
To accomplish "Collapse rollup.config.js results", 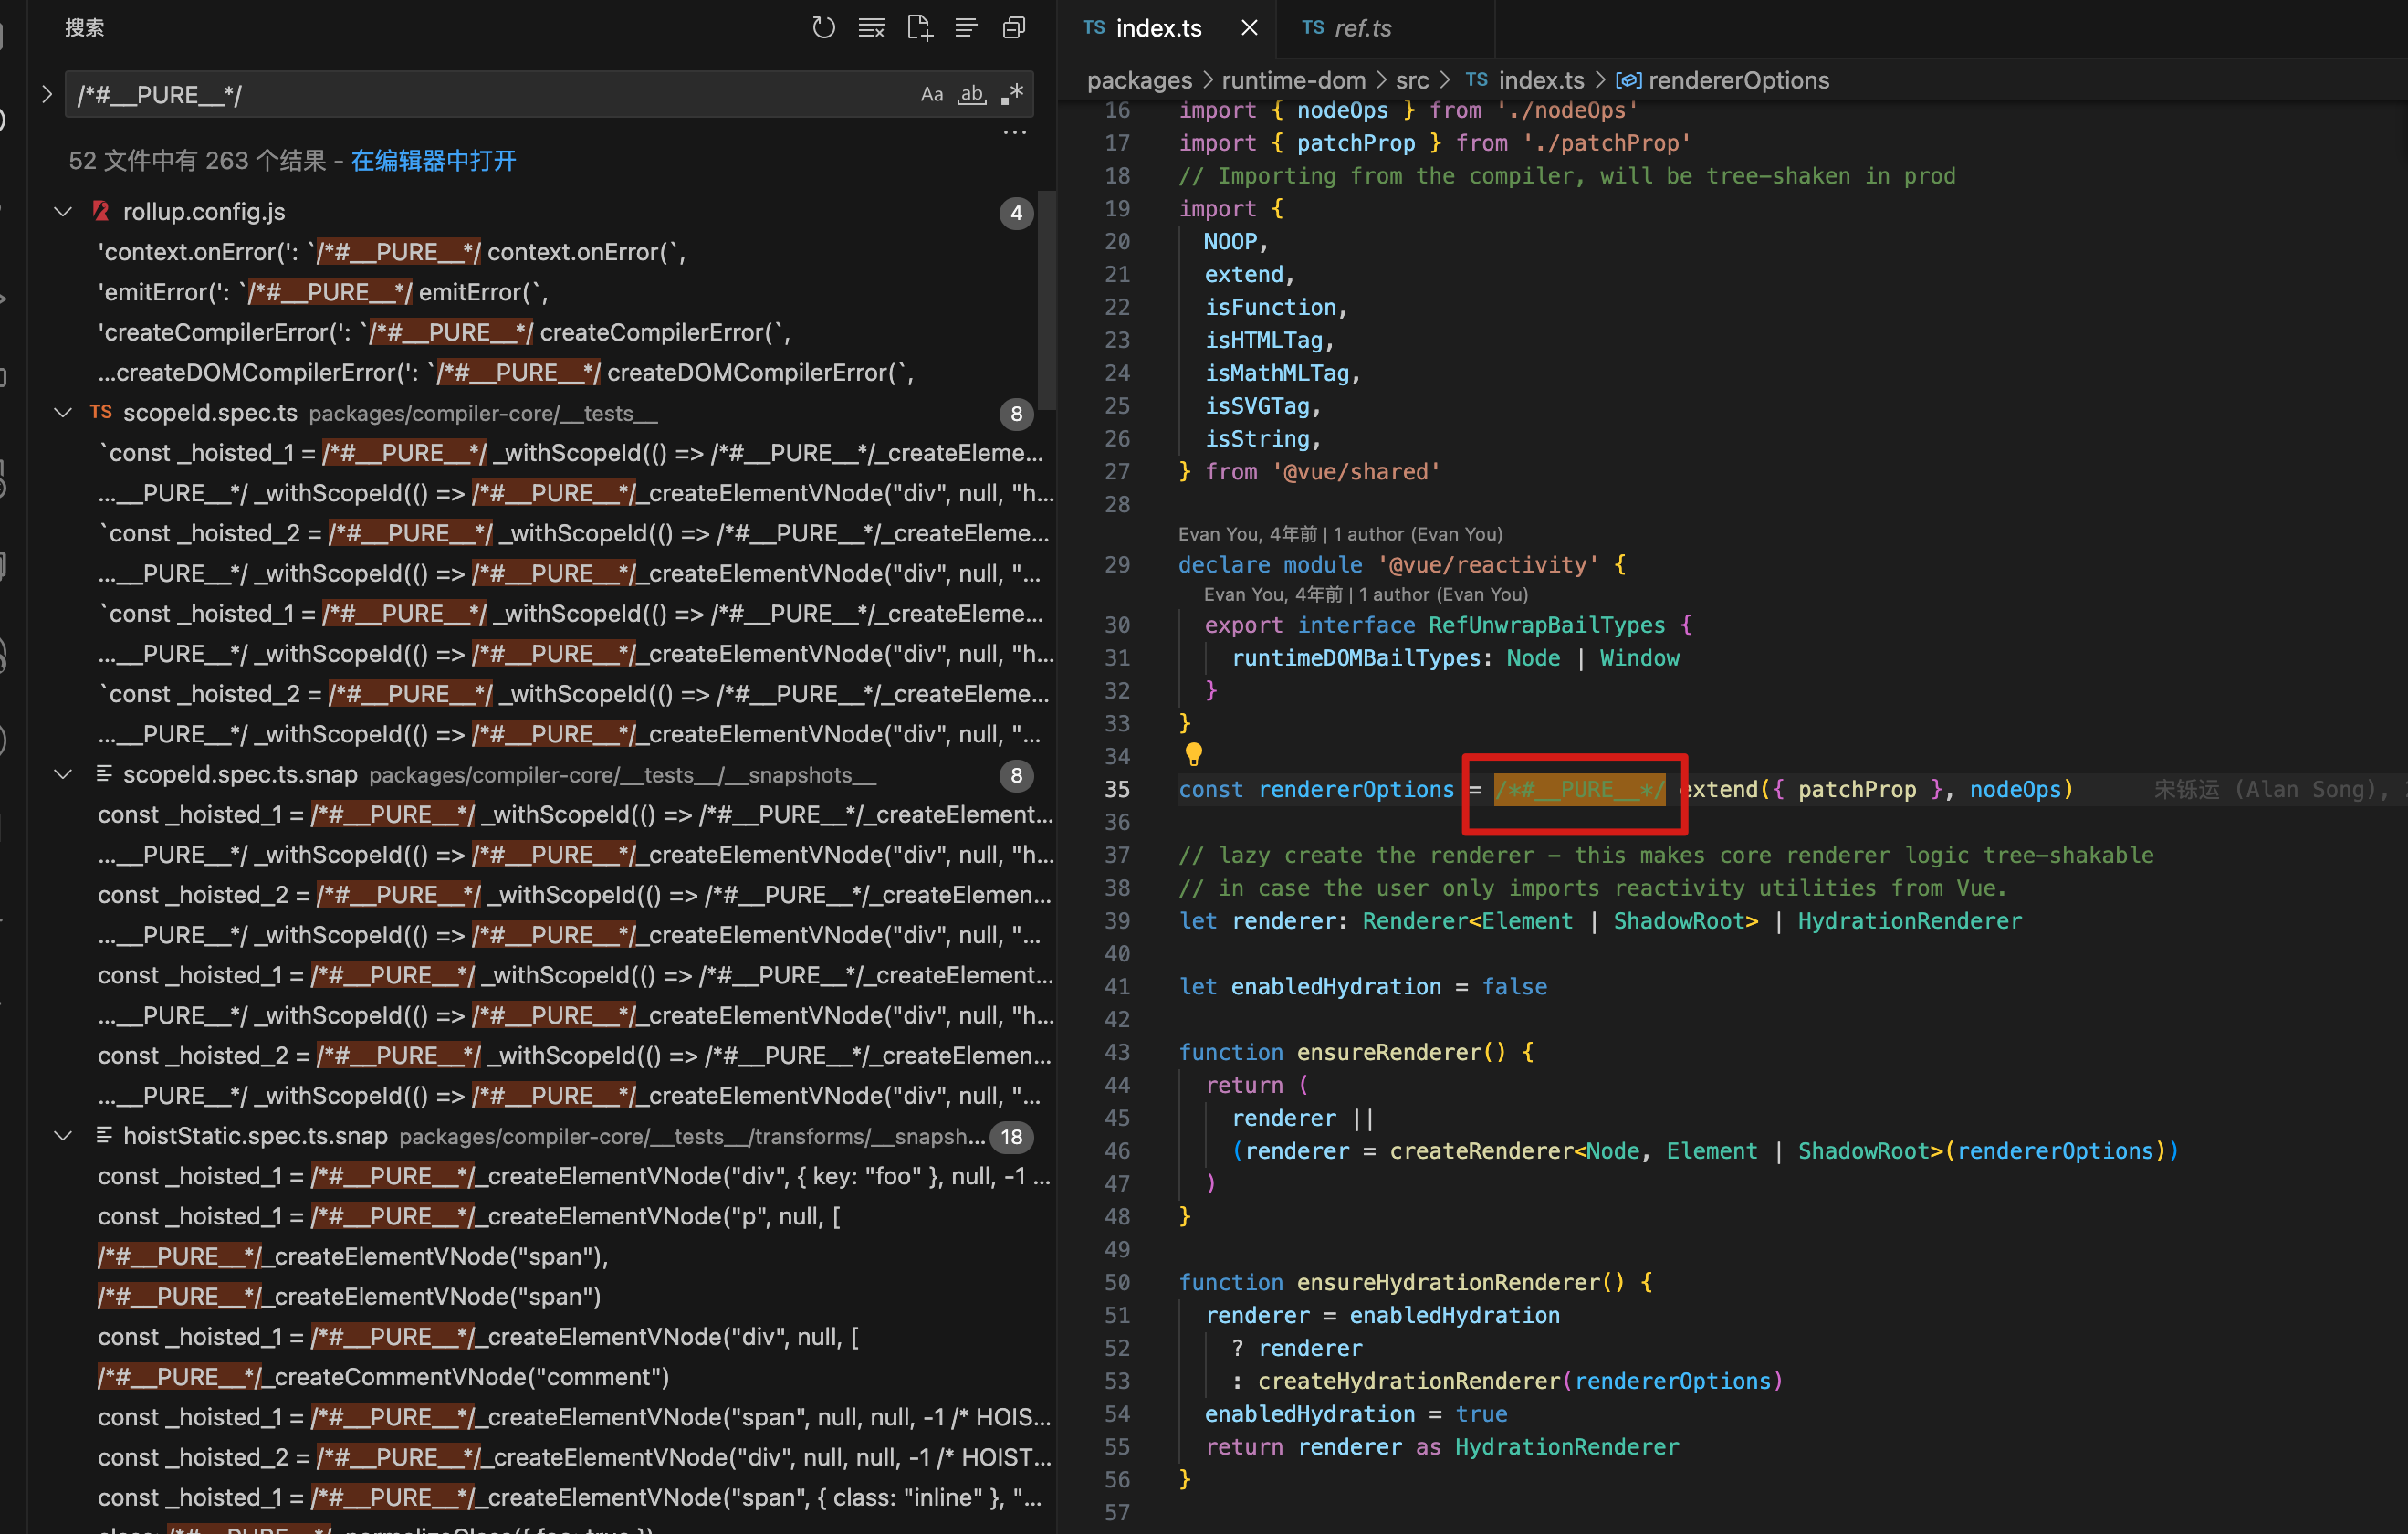I will (63, 212).
